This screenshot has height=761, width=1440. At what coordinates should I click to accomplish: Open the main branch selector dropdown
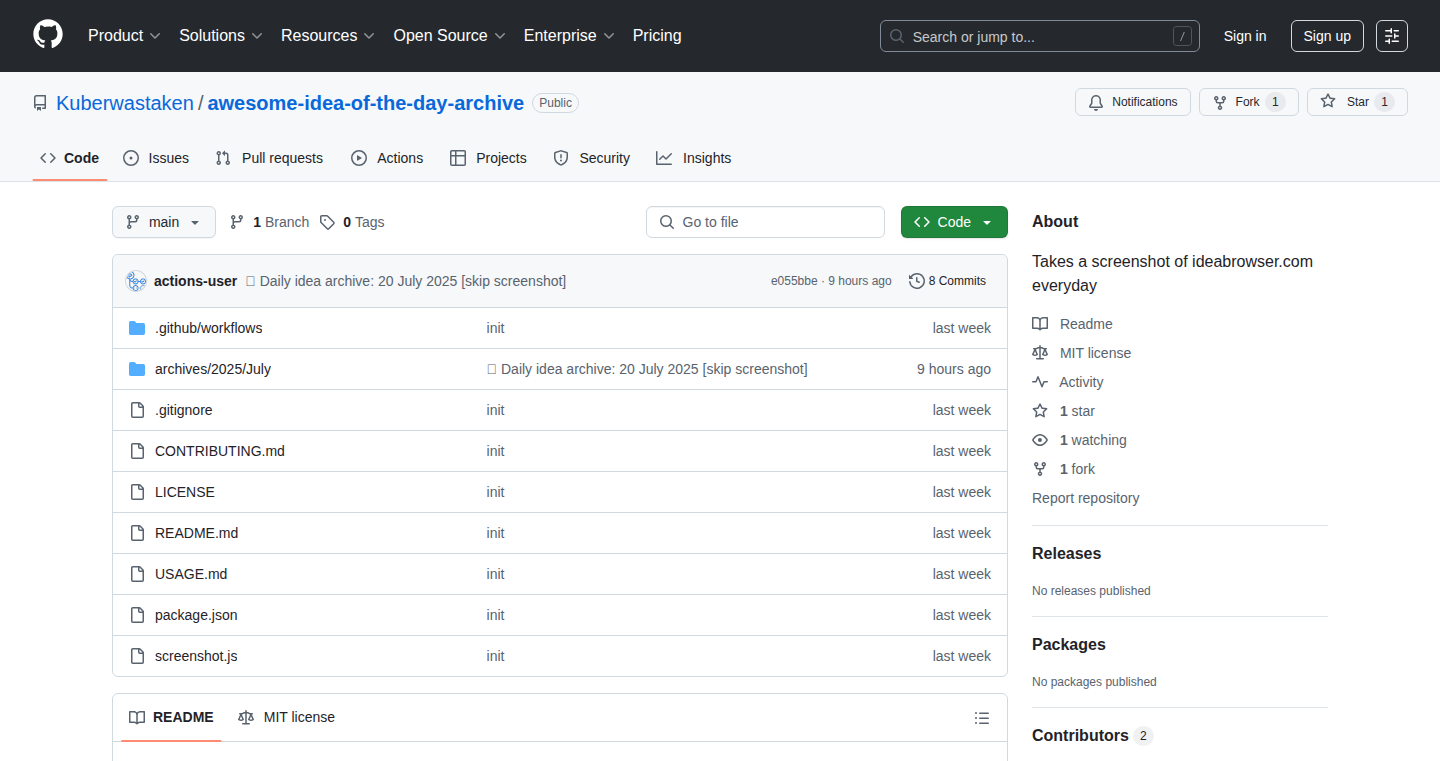164,222
